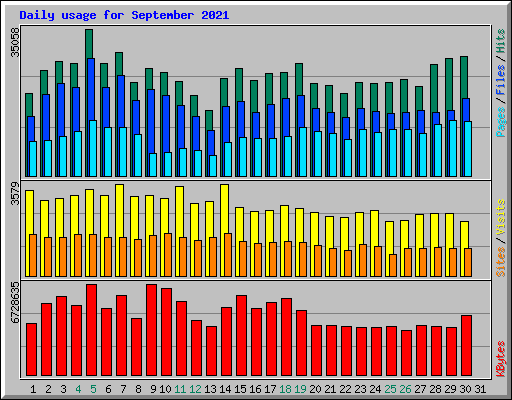The height and width of the screenshot is (400, 512).
Task: Click the green hits bar for day 7
Action: tap(119, 63)
